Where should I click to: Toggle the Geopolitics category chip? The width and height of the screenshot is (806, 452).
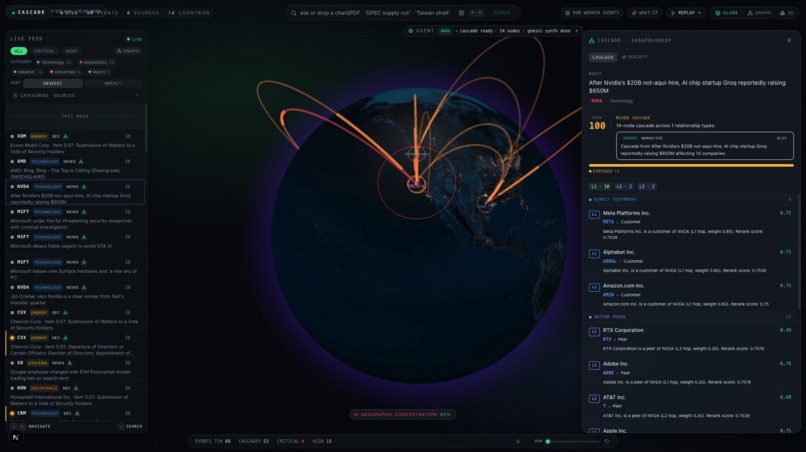[x=97, y=62]
